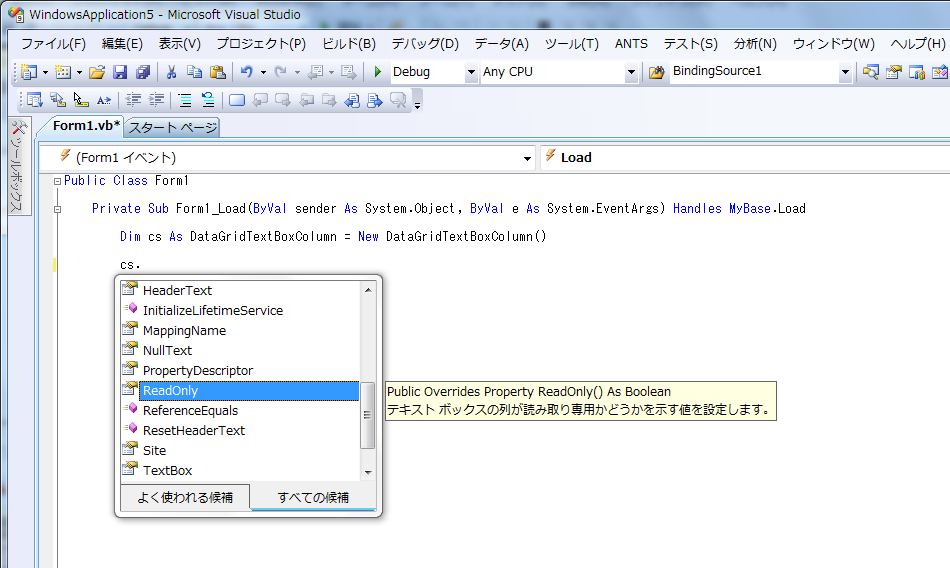Click the Display Word Completion icon
950x568 pixels.
pyautogui.click(x=104, y=100)
